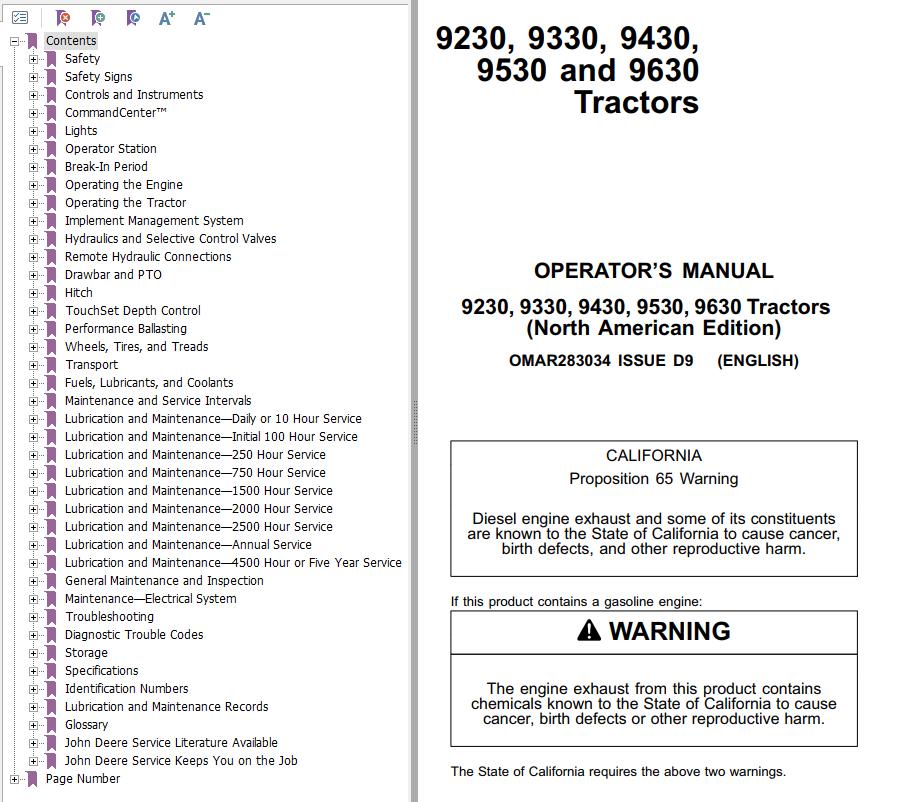Open Lubrication and Maintenance—750 Hour Service
Screen dimensions: 898x802
pyautogui.click(x=195, y=473)
